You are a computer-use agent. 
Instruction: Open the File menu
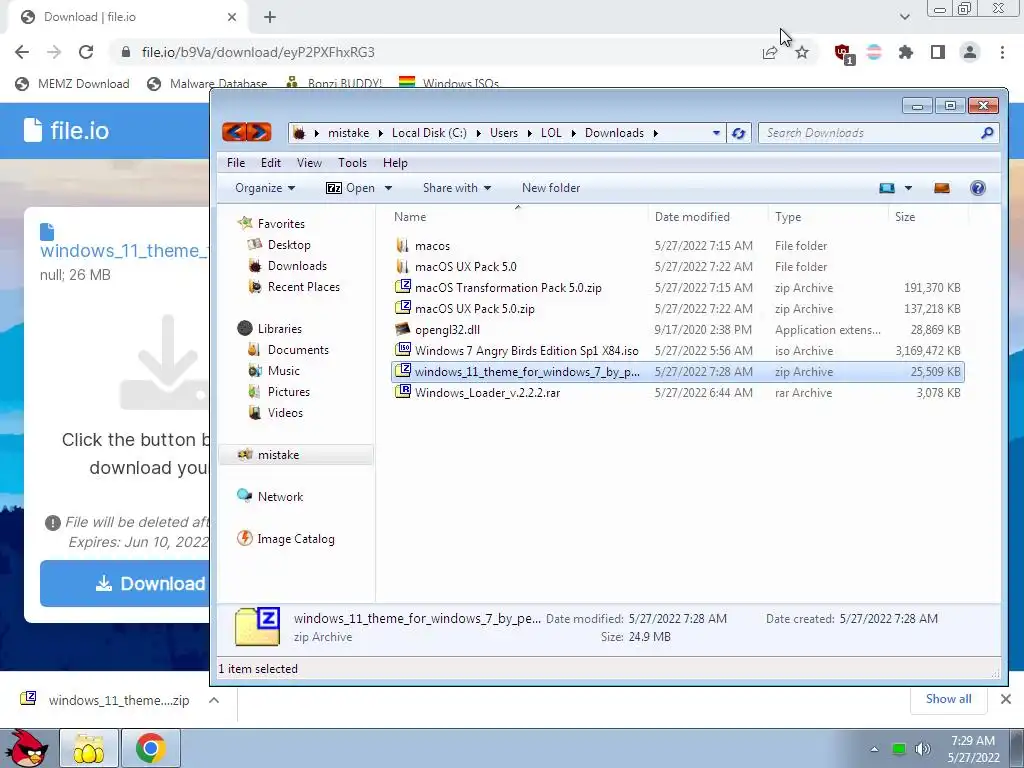coord(236,163)
